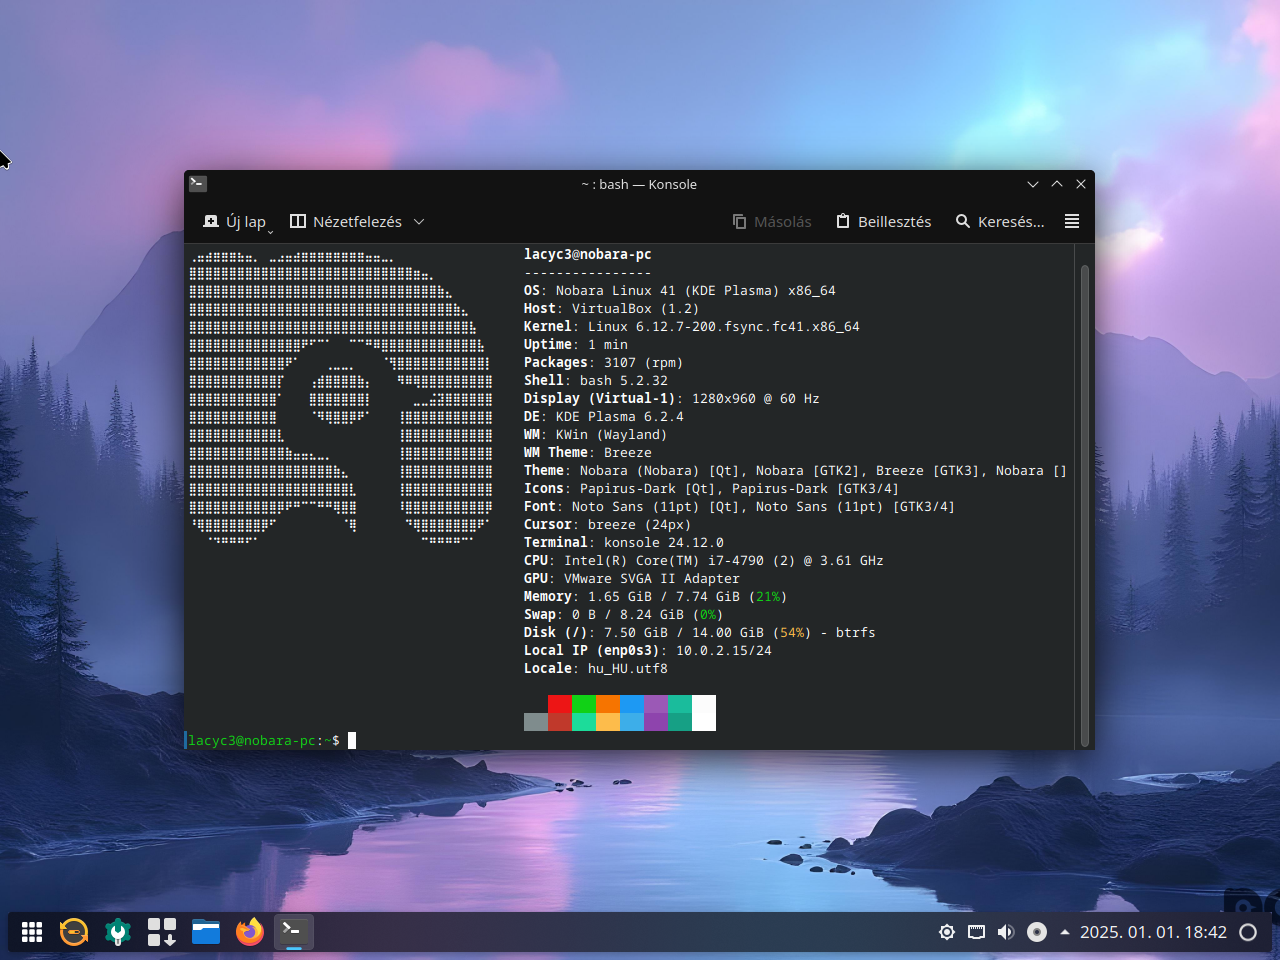This screenshot has height=960, width=1280.
Task: Click the bright red color block
Action: (560, 704)
